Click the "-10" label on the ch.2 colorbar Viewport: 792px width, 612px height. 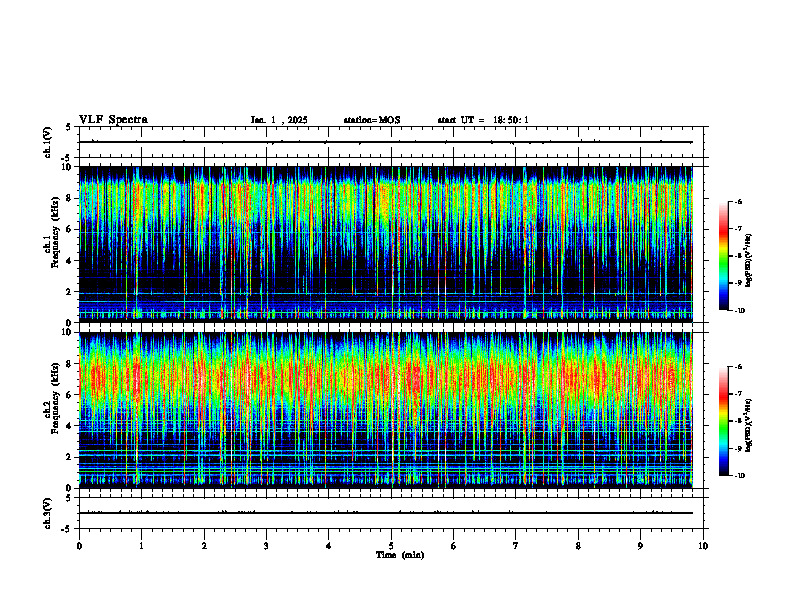pos(739,476)
